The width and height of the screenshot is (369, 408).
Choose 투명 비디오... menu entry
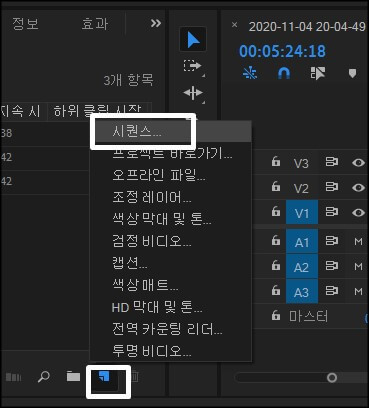click(171, 351)
